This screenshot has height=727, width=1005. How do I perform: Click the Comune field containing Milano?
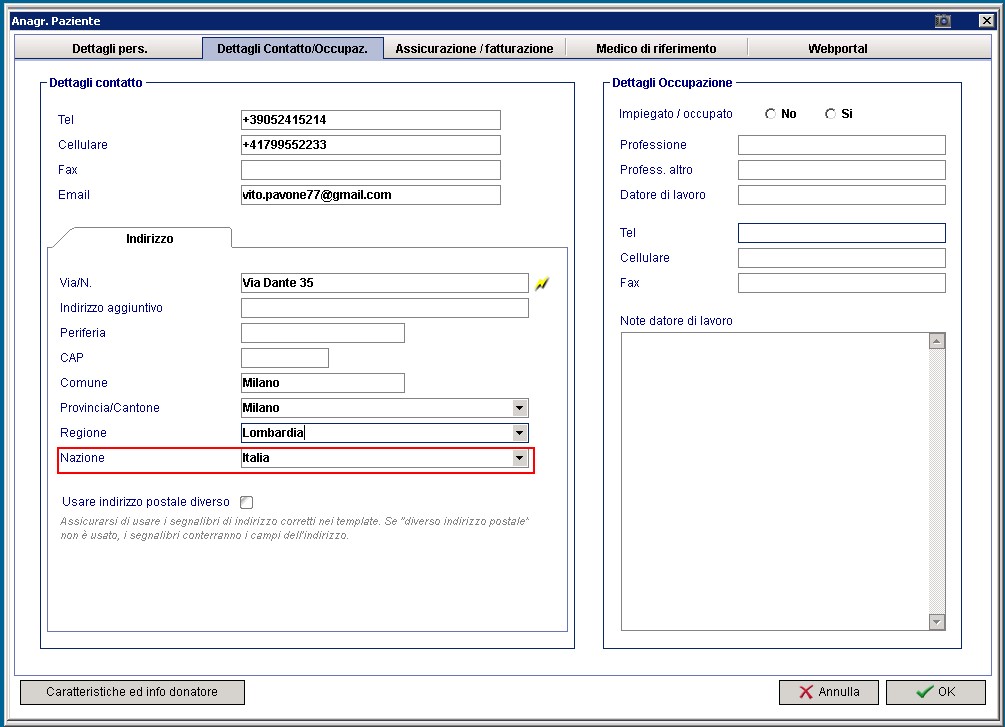pos(322,383)
